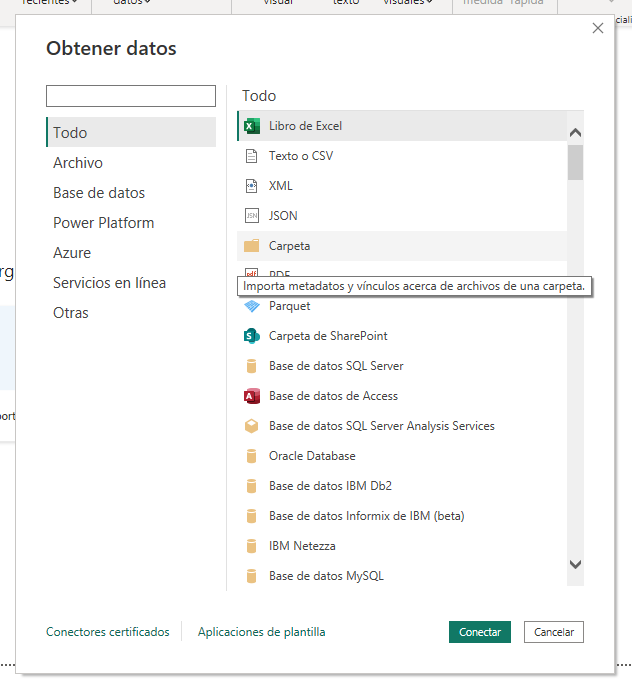Filter connectors by Azure category
This screenshot has height=690, width=632.
72,253
